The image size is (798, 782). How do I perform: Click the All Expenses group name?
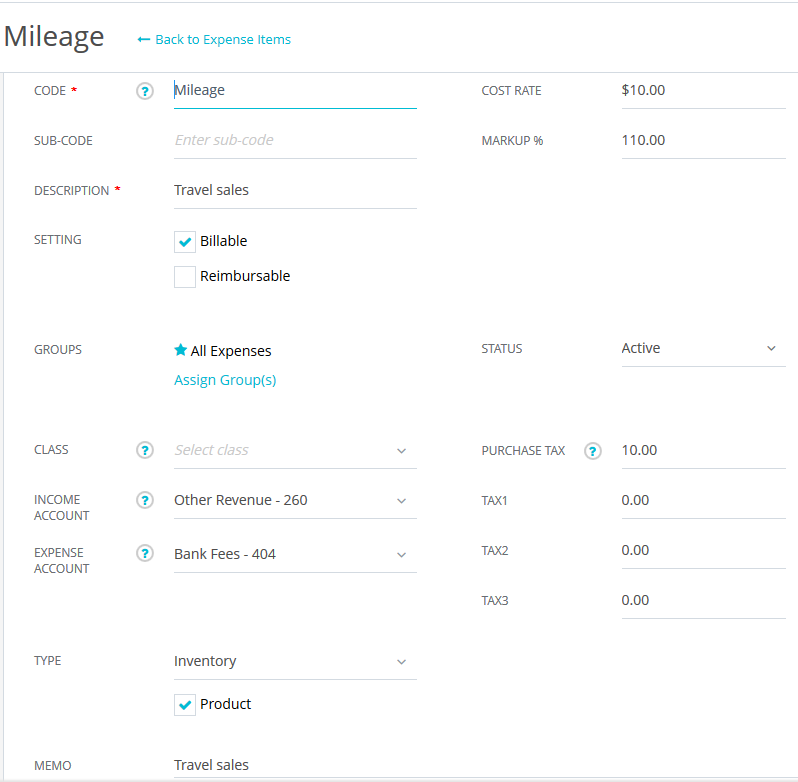(231, 351)
